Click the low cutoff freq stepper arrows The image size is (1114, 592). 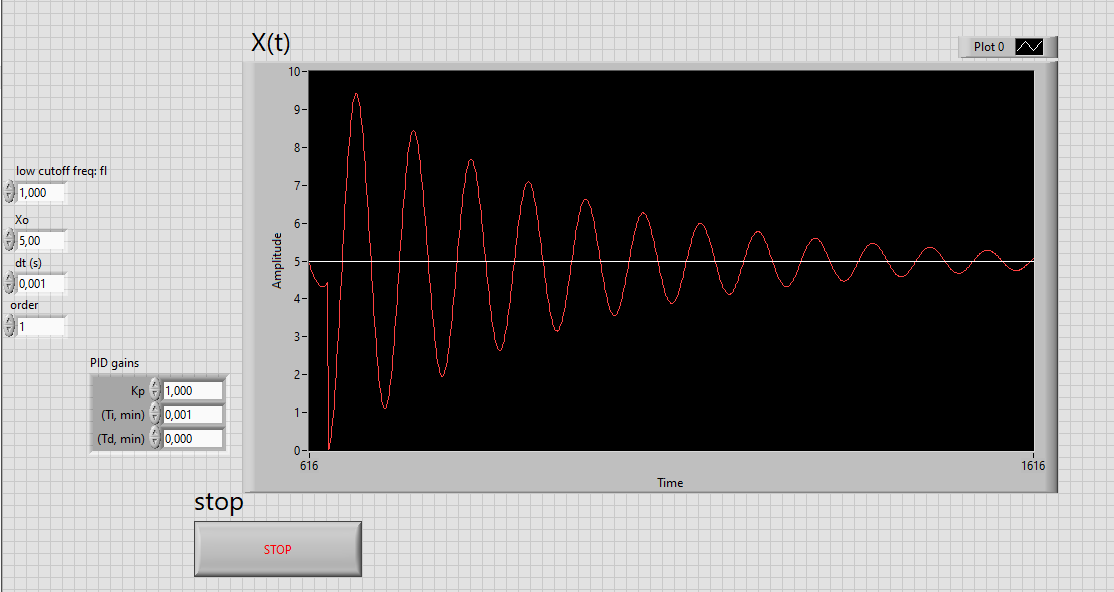coord(9,192)
